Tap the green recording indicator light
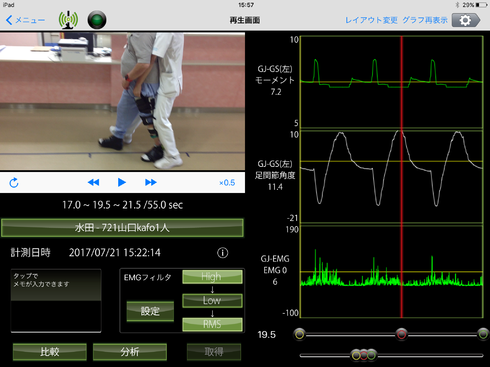Viewport: 490px width, 367px height. coord(97,20)
